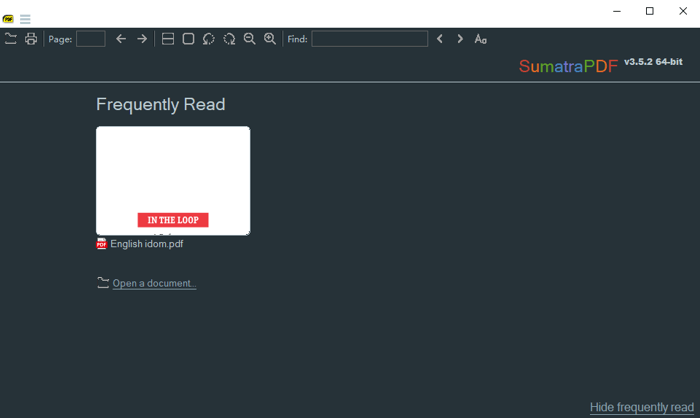Go to the next page arrow

pyautogui.click(x=142, y=39)
